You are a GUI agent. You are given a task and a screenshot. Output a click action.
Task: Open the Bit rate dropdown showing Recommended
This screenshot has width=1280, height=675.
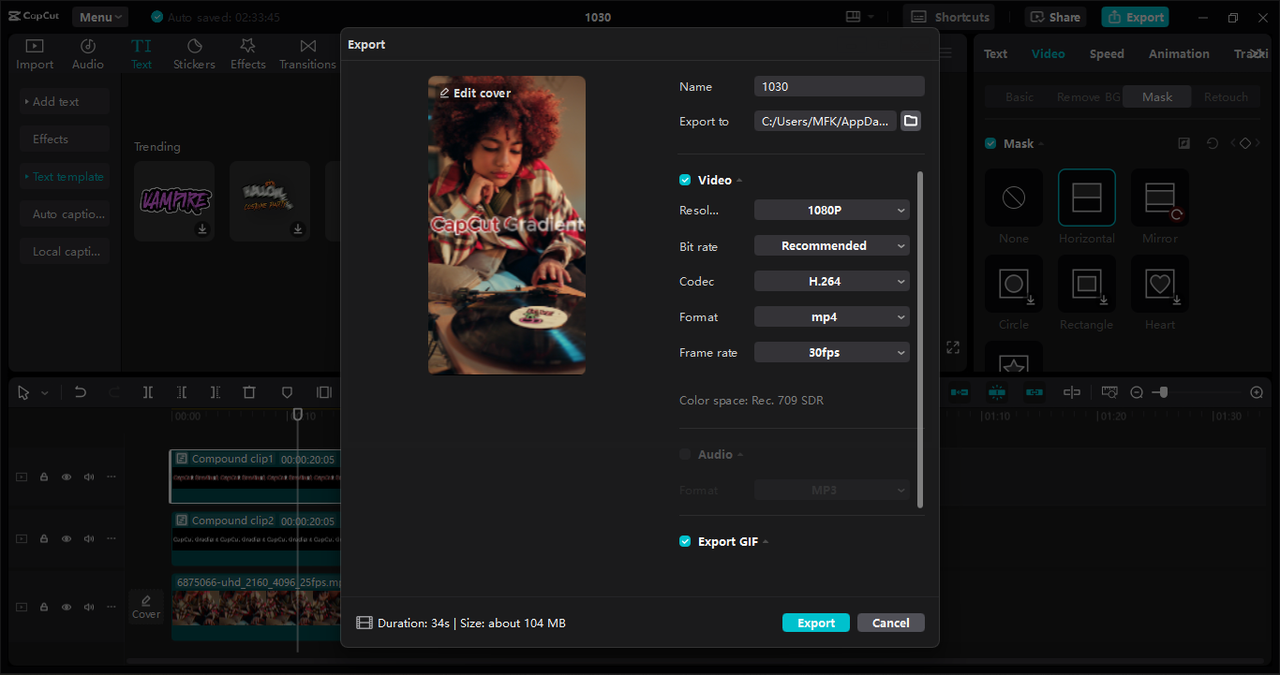pos(832,246)
